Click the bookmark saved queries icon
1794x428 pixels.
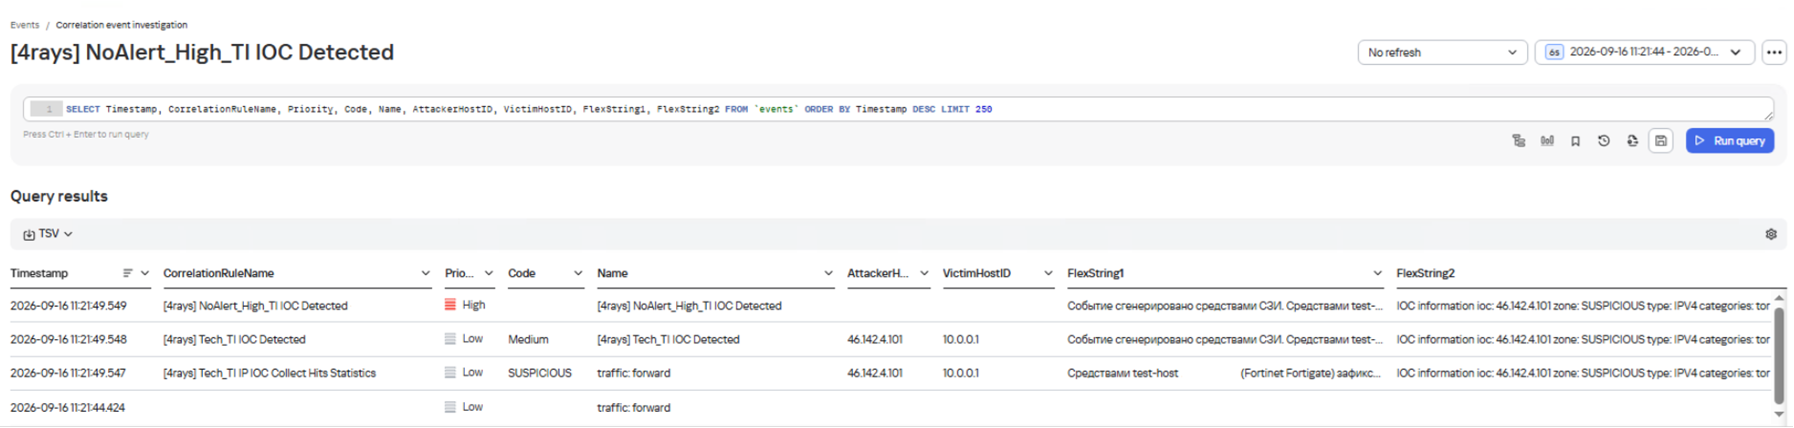pos(1575,141)
